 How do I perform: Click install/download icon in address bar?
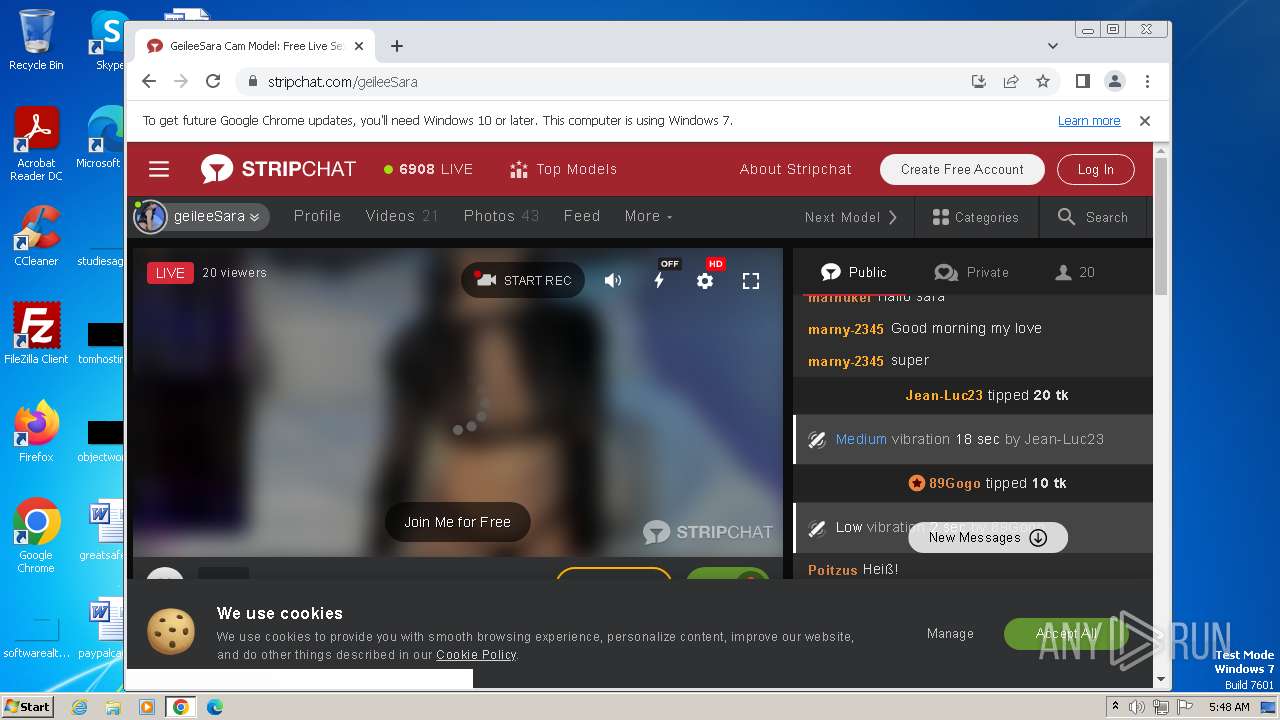[x=979, y=82]
